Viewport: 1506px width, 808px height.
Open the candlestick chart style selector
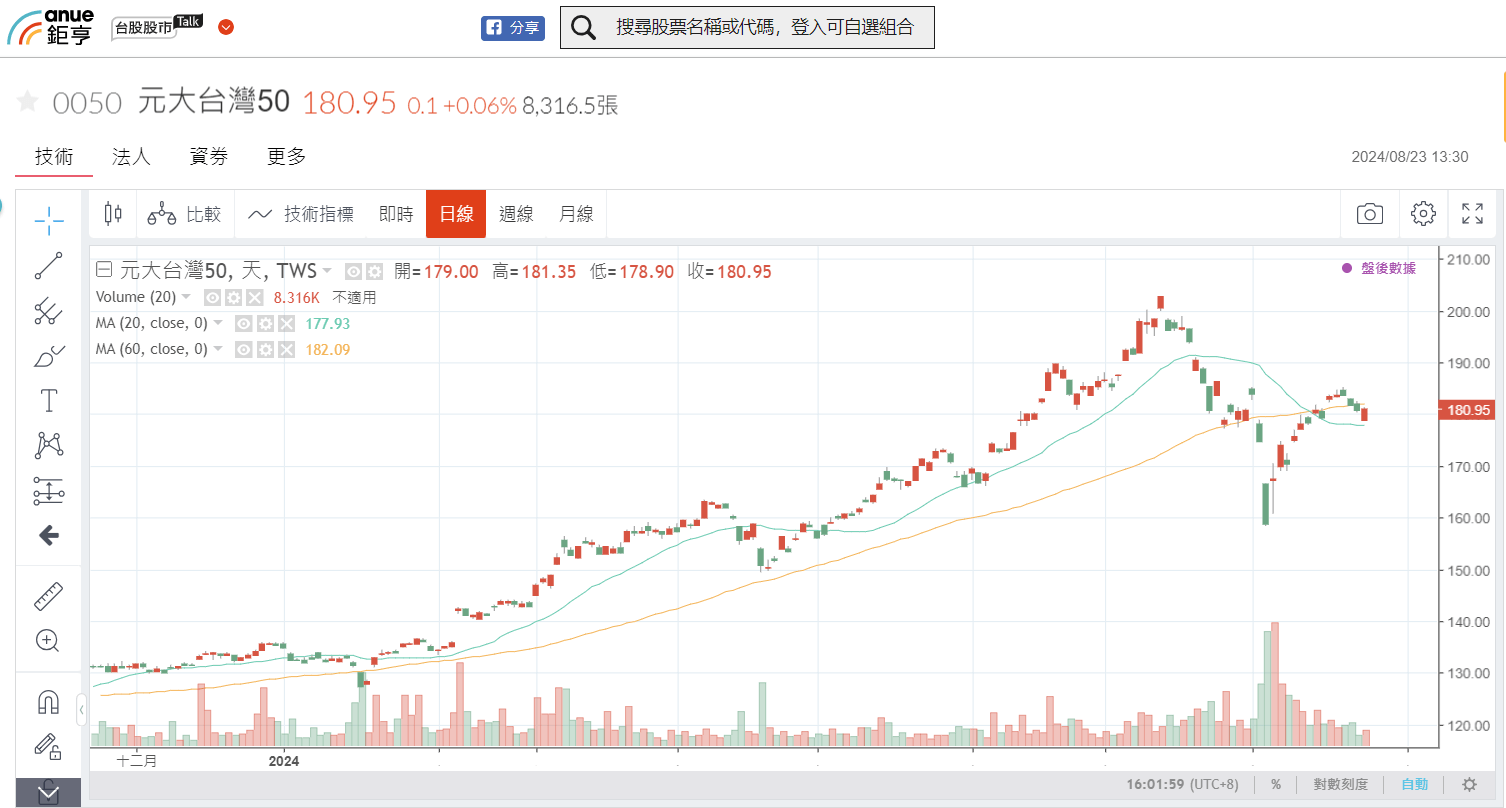pyautogui.click(x=113, y=214)
